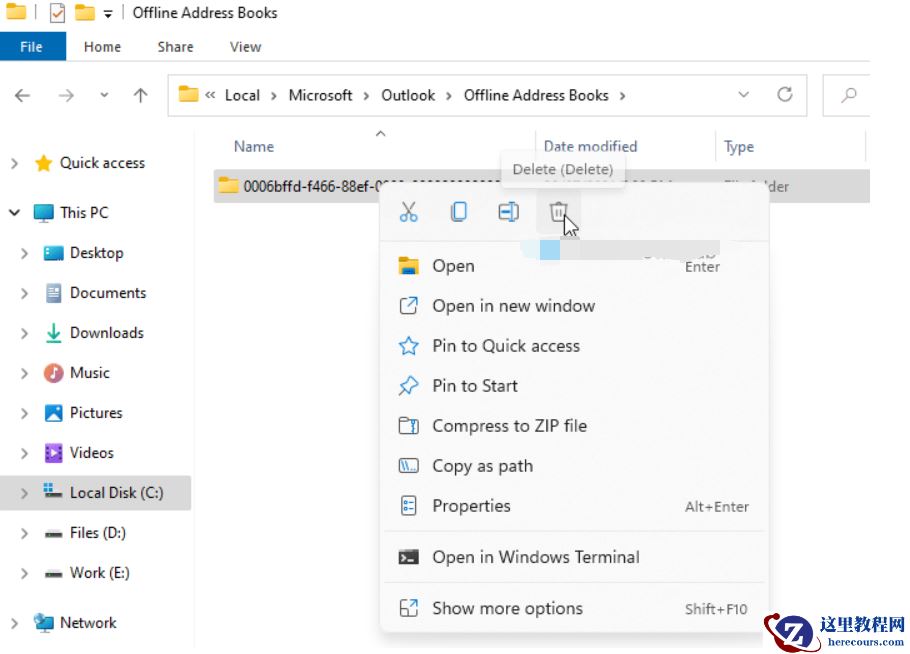This screenshot has width=910, height=654.
Task: Sort files by clicking the Name column header
Action: (253, 146)
